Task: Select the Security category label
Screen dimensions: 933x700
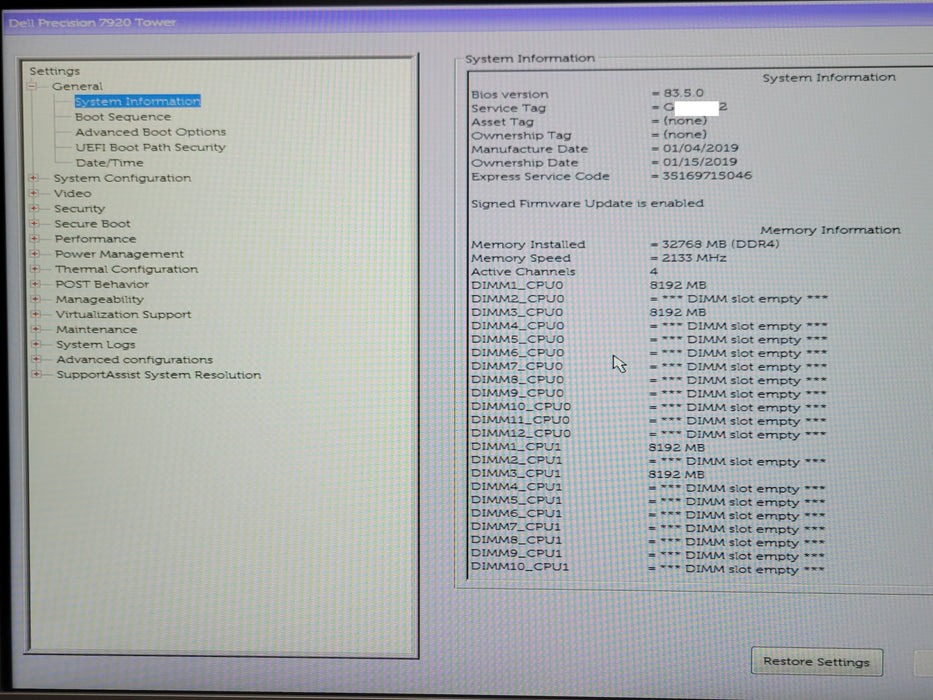Action: [x=79, y=208]
